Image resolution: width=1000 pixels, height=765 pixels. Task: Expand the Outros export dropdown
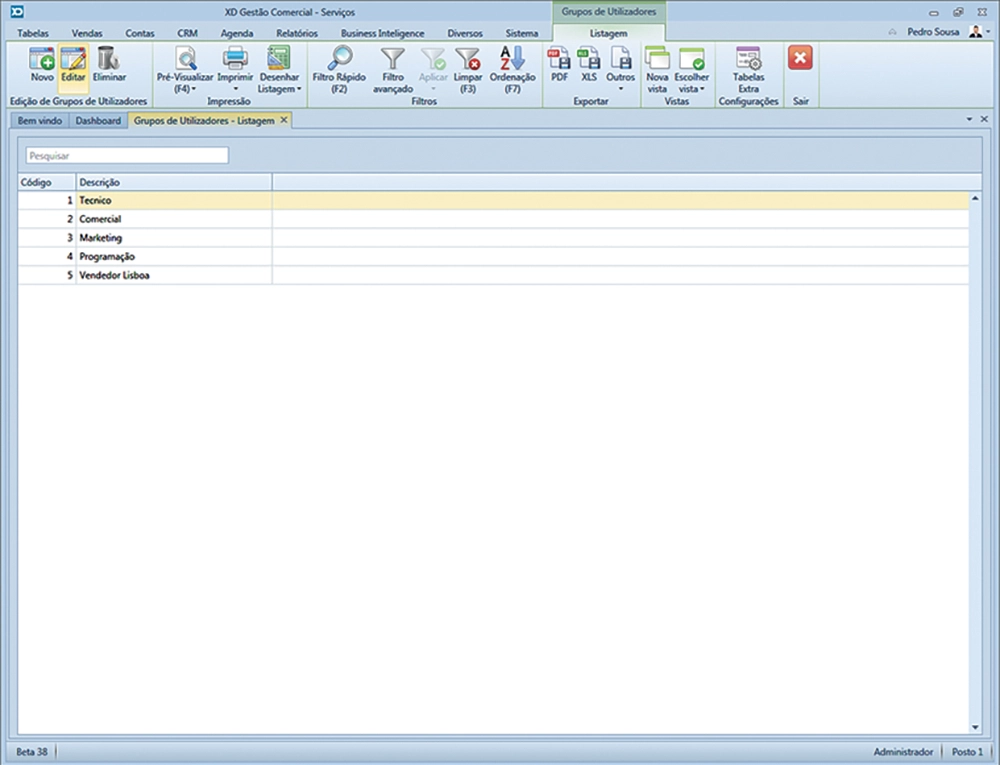(x=620, y=89)
